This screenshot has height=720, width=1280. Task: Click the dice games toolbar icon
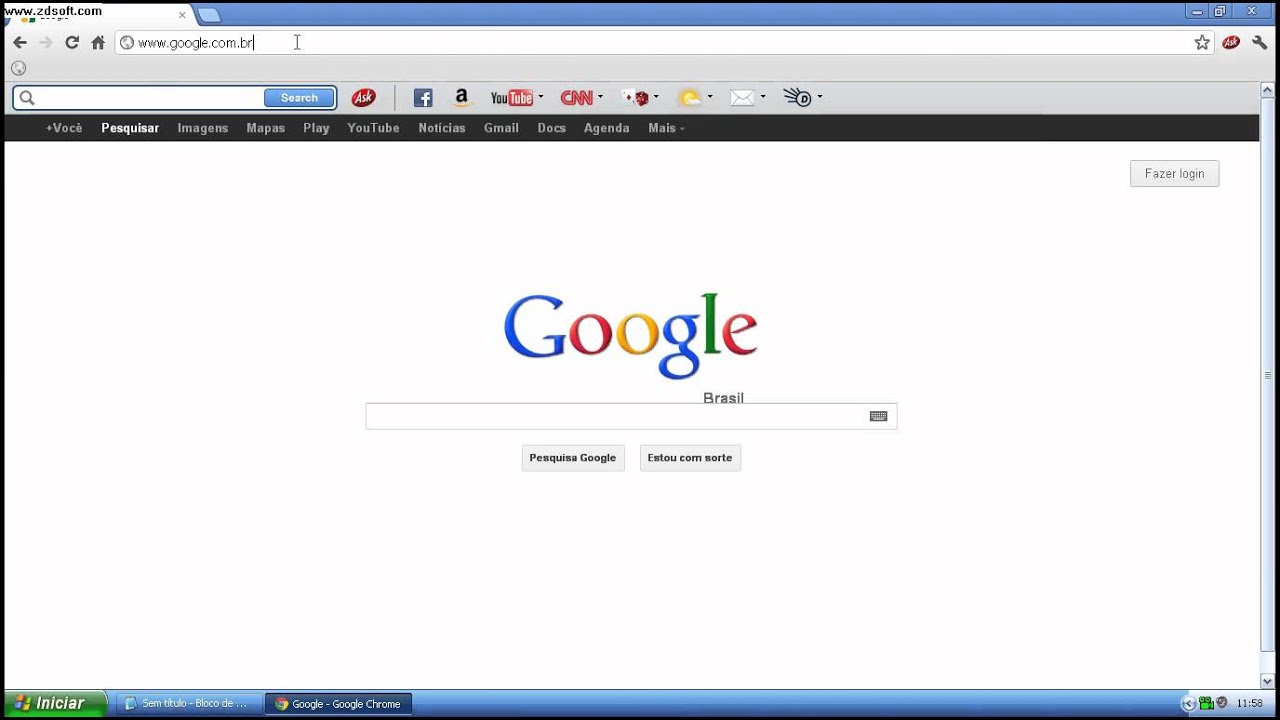click(636, 97)
